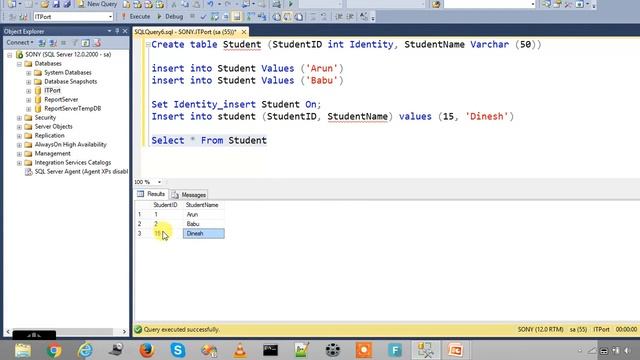Click the green Start arrow in top toolbar
Screen dimensions: 640x360
tap(291, 4)
